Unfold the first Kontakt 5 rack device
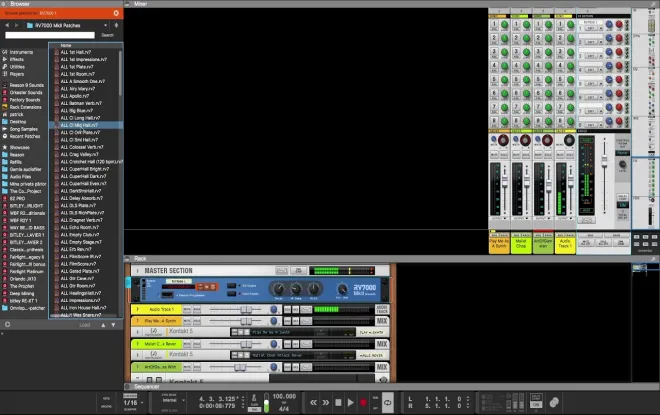The width and height of the screenshot is (660, 415). pyautogui.click(x=137, y=332)
